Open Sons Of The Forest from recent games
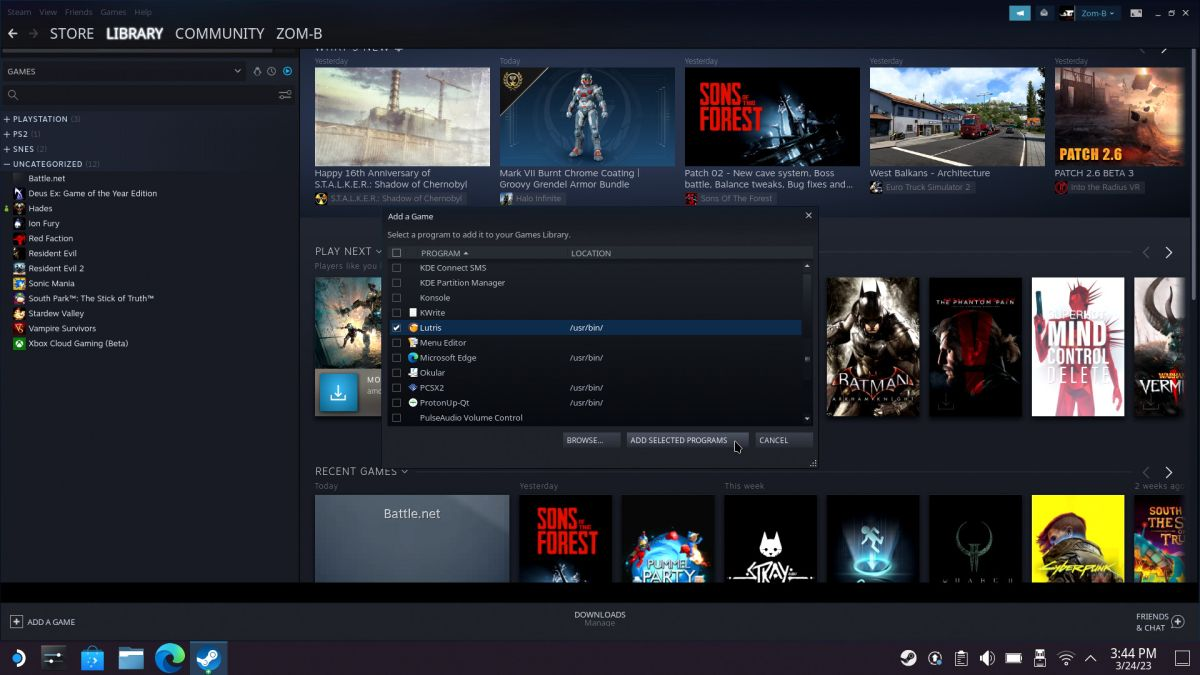The width and height of the screenshot is (1200, 675). [x=564, y=538]
